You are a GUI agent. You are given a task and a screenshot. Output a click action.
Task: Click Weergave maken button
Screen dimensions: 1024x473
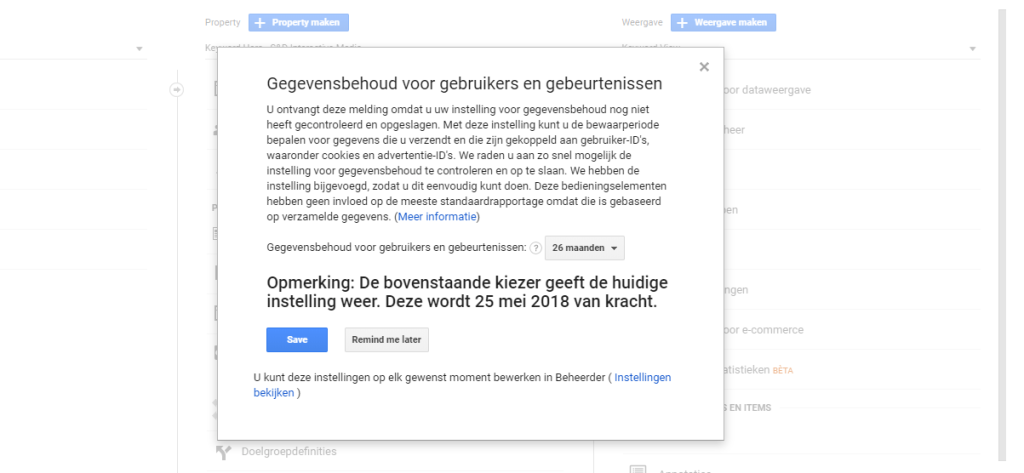click(723, 22)
